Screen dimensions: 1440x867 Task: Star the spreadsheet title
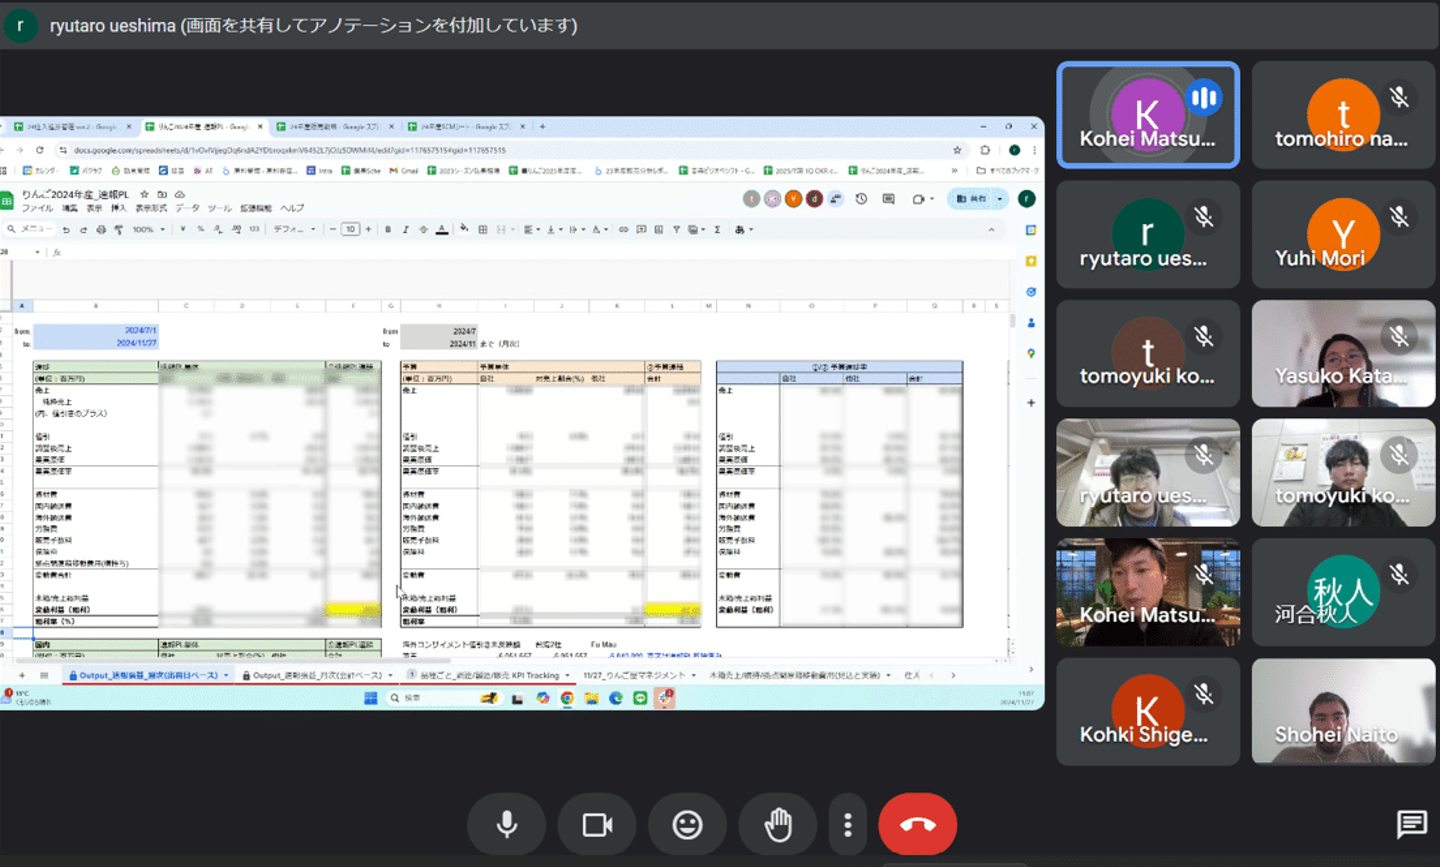click(x=144, y=195)
